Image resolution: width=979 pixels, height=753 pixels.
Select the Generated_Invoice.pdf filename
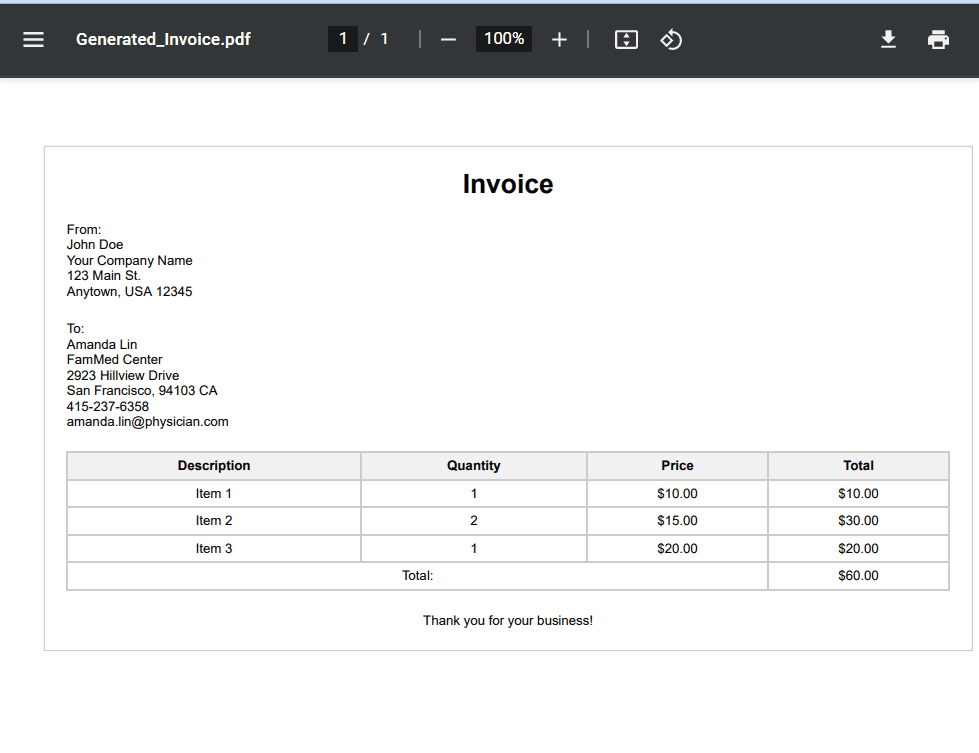[x=162, y=39]
